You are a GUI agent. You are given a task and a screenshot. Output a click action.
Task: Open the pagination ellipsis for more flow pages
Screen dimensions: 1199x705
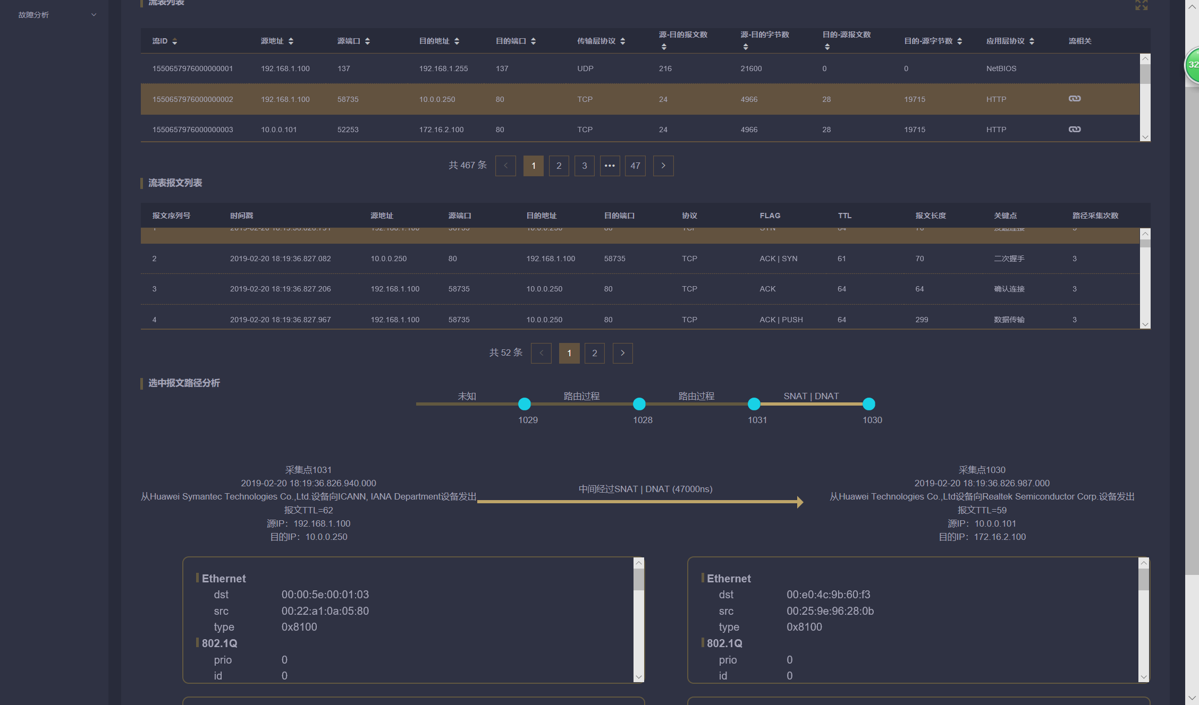point(609,166)
